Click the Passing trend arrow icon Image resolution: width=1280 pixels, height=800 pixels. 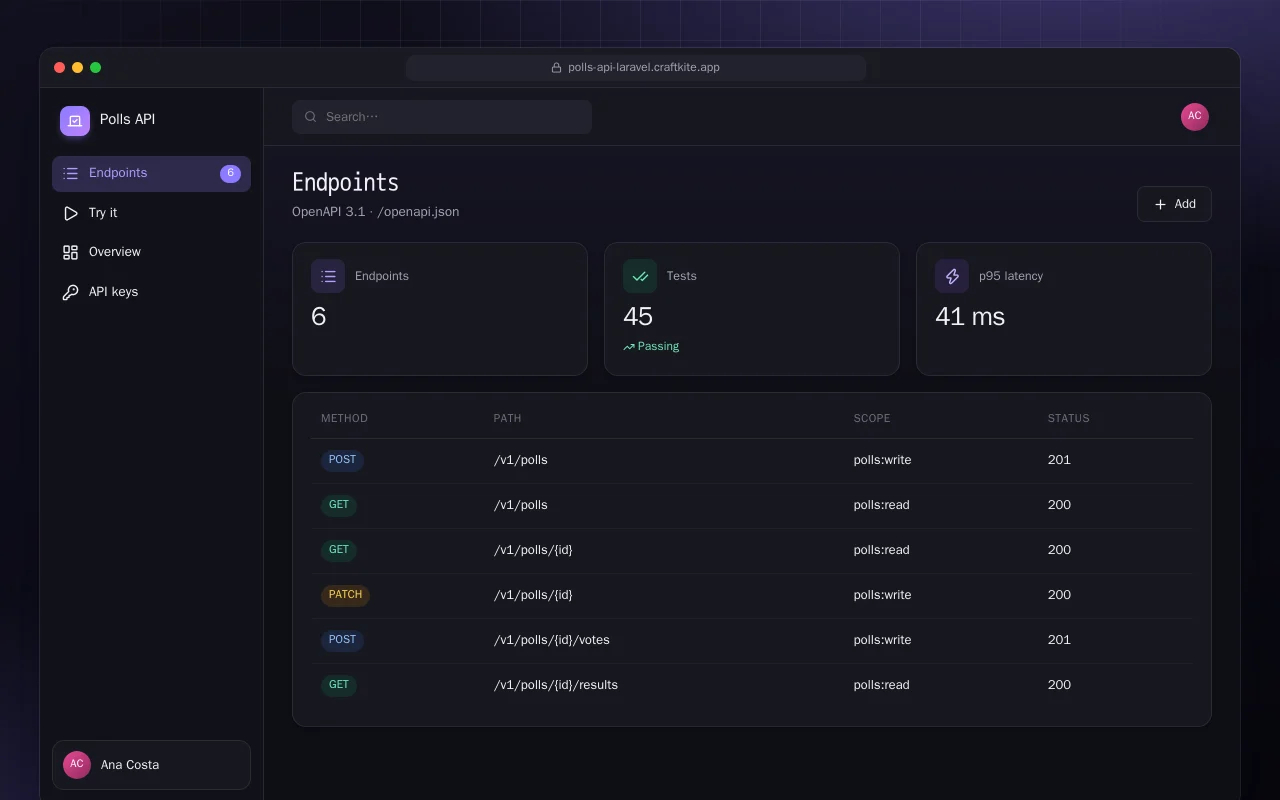[629, 347]
